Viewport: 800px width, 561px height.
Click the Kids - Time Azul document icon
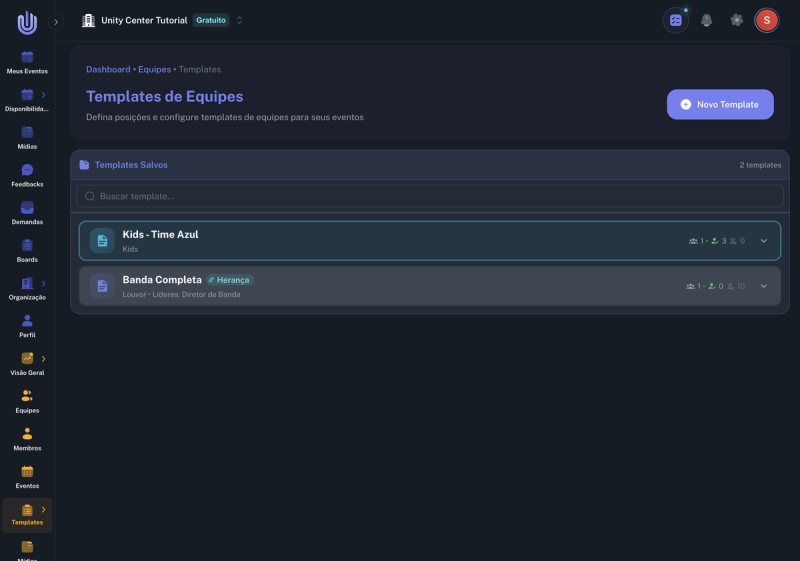click(102, 241)
